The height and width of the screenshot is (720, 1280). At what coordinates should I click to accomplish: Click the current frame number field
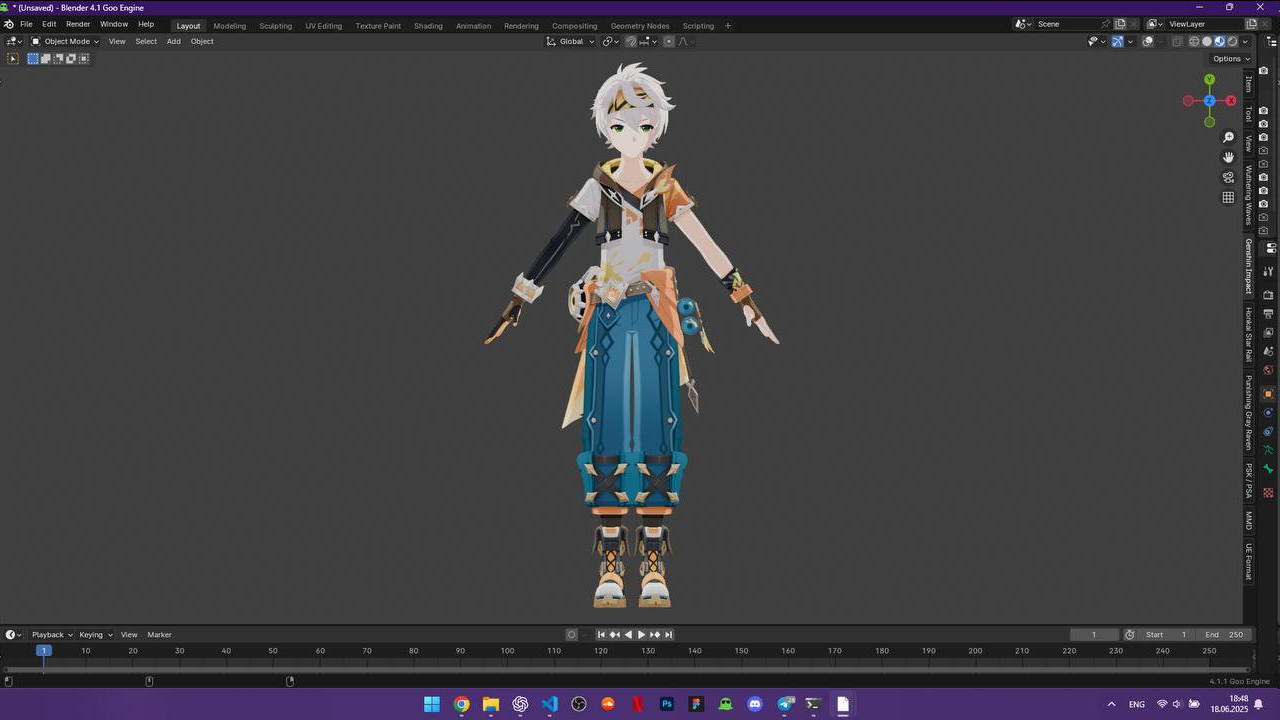point(1093,634)
